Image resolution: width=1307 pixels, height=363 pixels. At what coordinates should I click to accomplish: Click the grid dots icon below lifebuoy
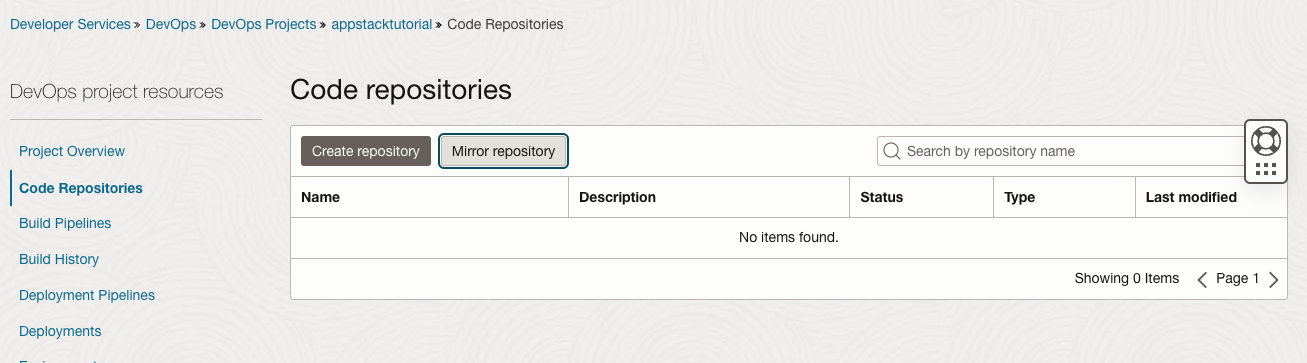1266,169
